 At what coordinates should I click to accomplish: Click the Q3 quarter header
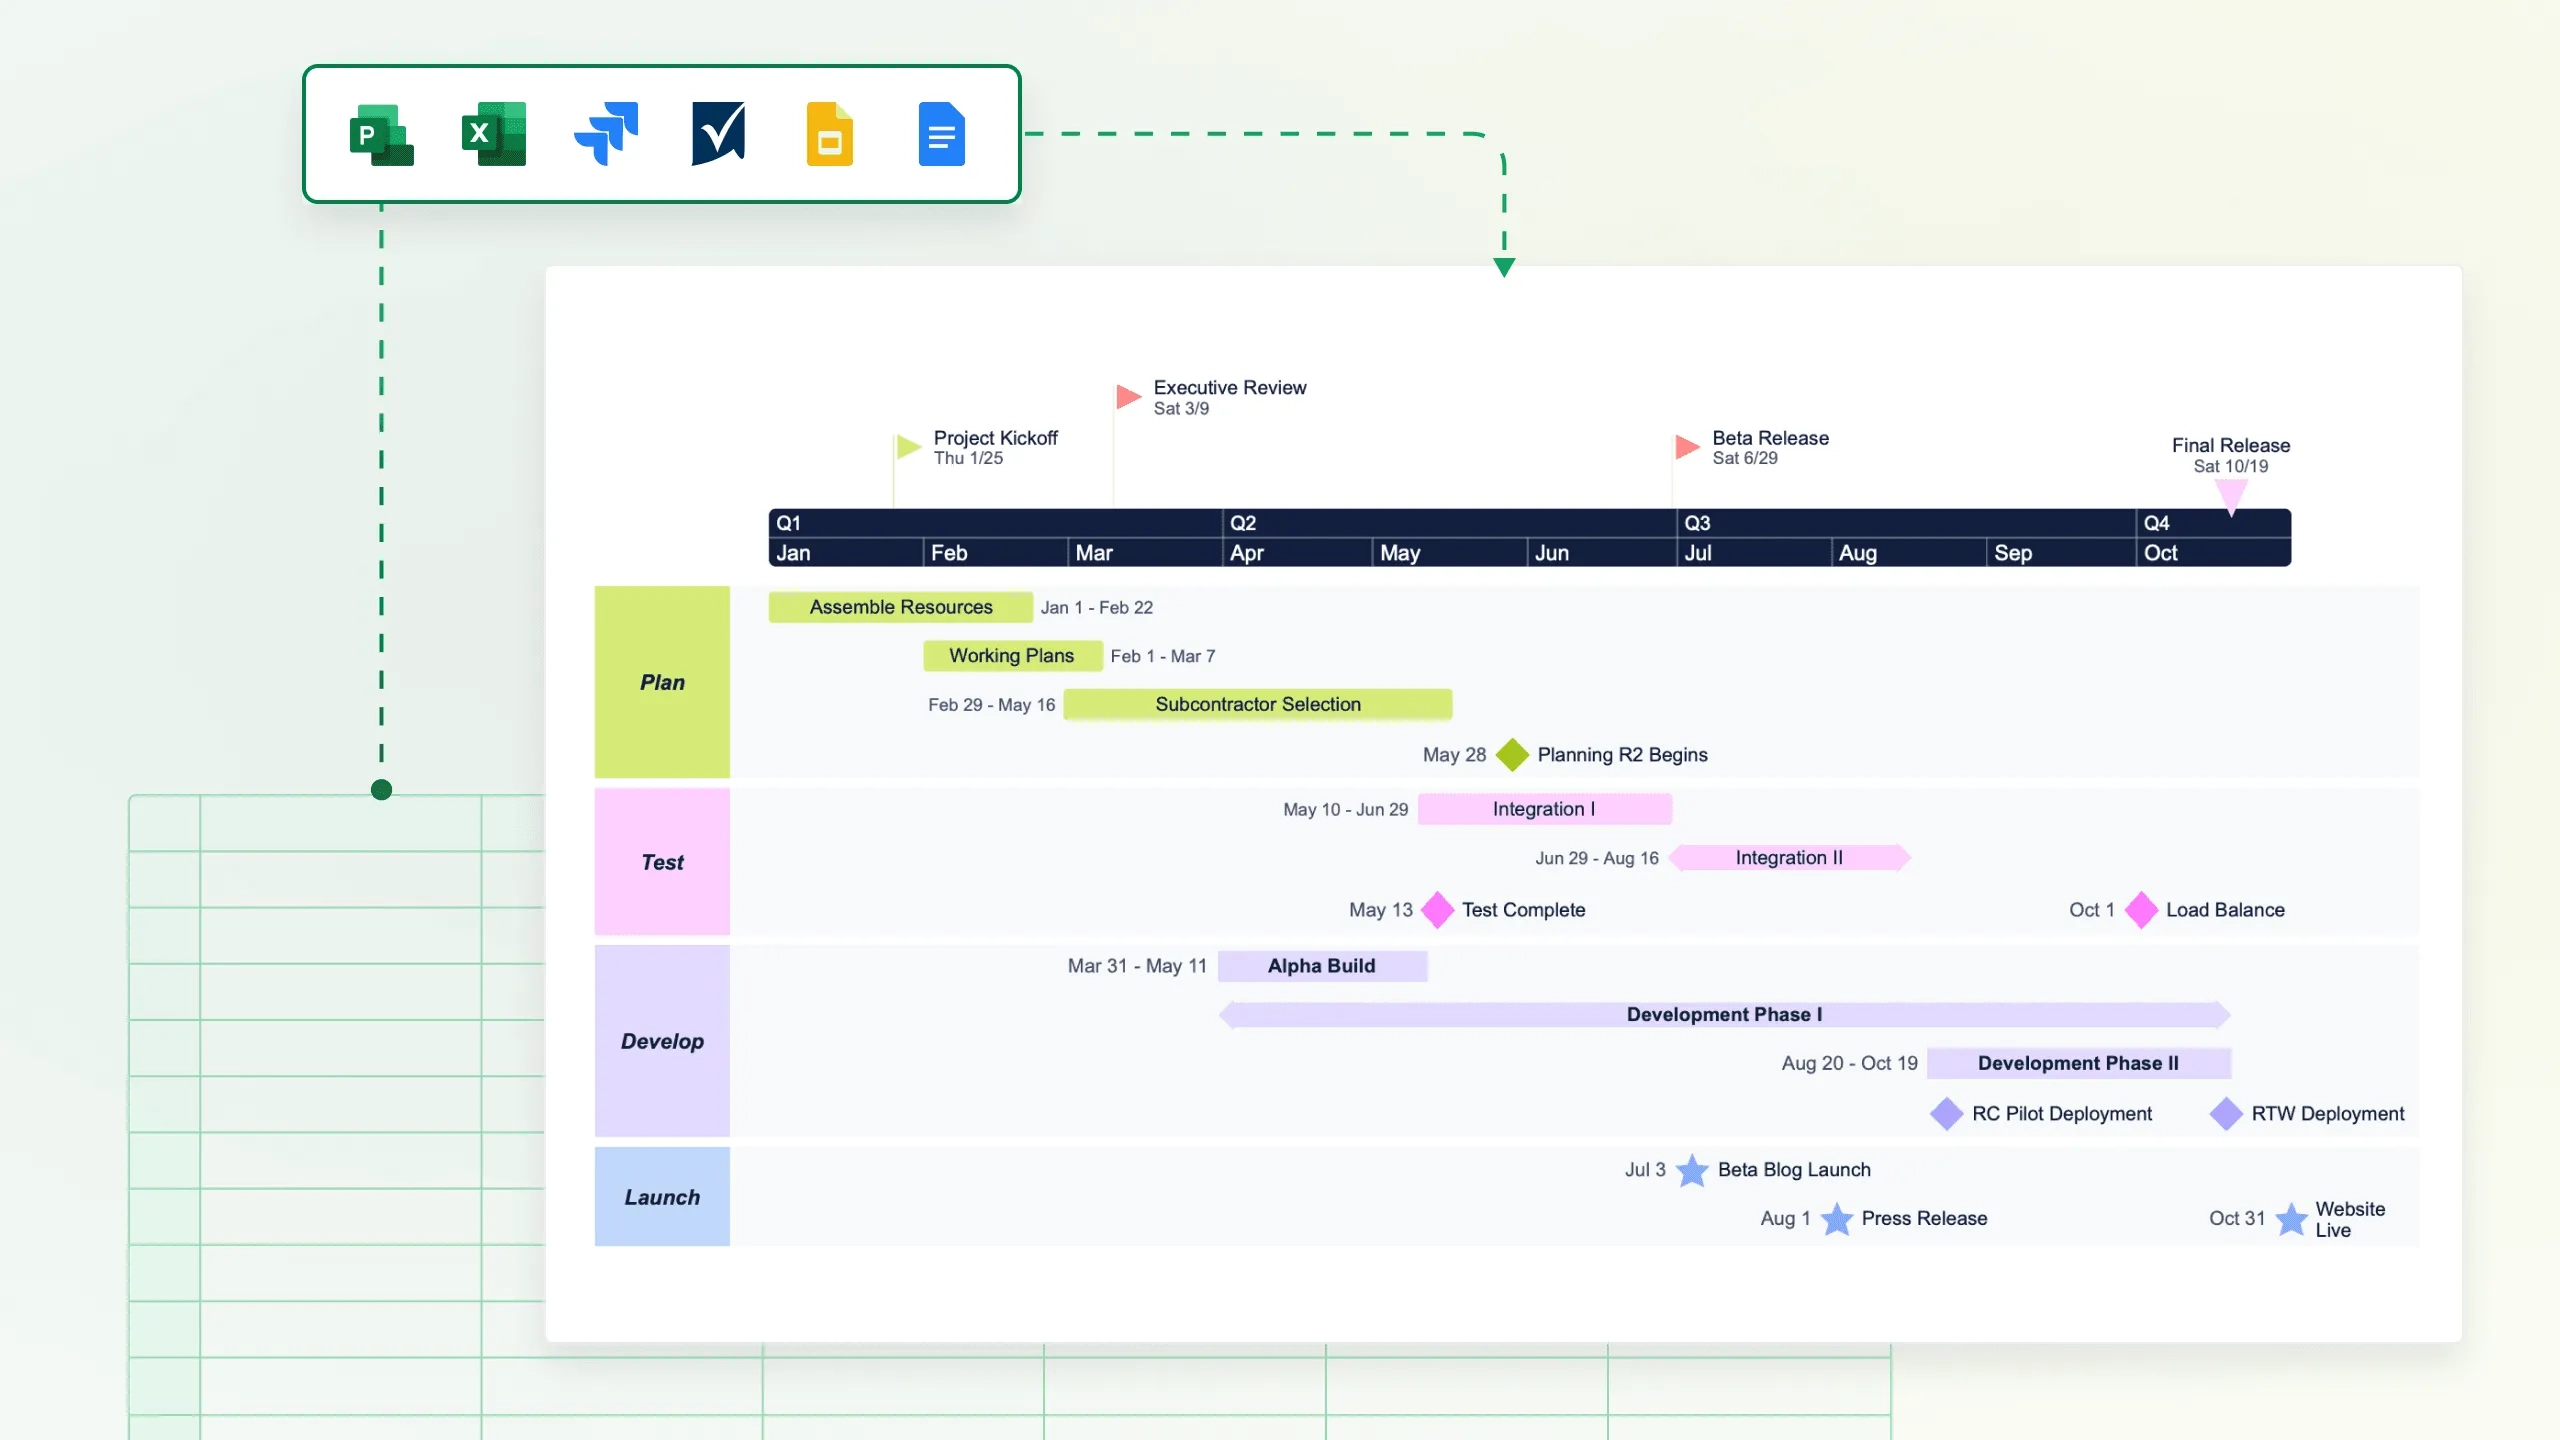click(1698, 523)
